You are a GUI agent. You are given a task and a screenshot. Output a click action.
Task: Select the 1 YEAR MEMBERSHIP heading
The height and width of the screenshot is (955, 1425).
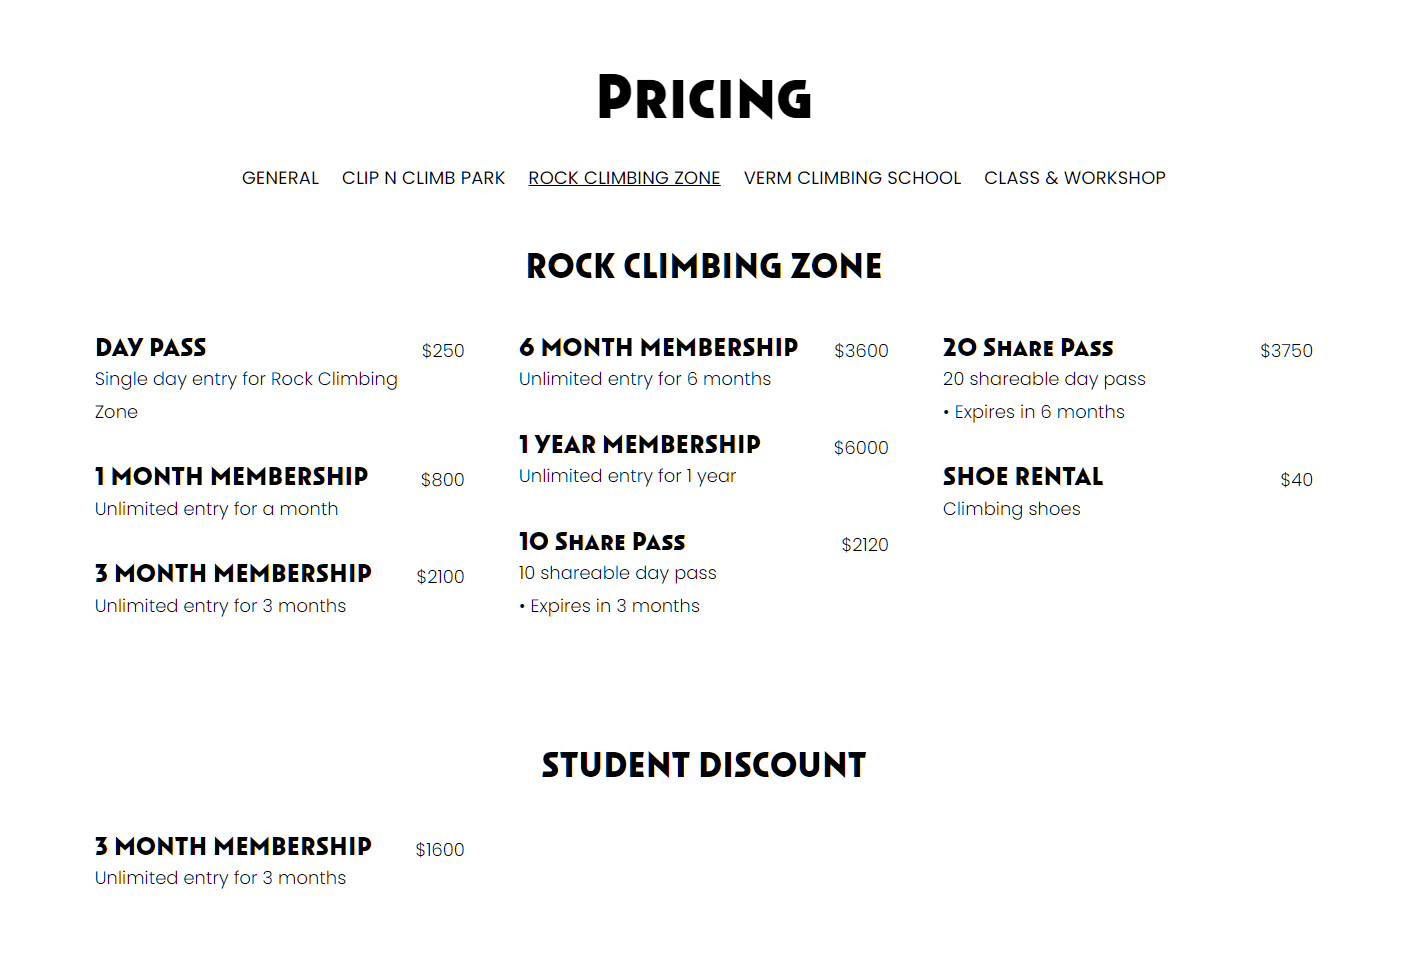coord(640,445)
